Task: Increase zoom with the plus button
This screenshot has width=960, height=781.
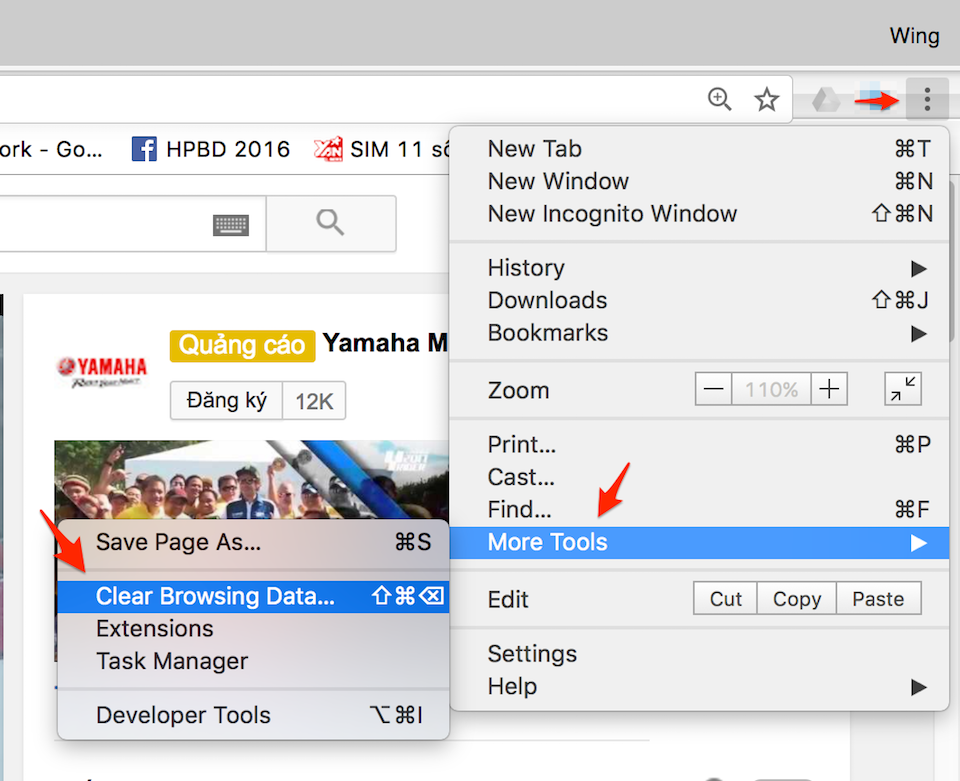Action: (828, 390)
